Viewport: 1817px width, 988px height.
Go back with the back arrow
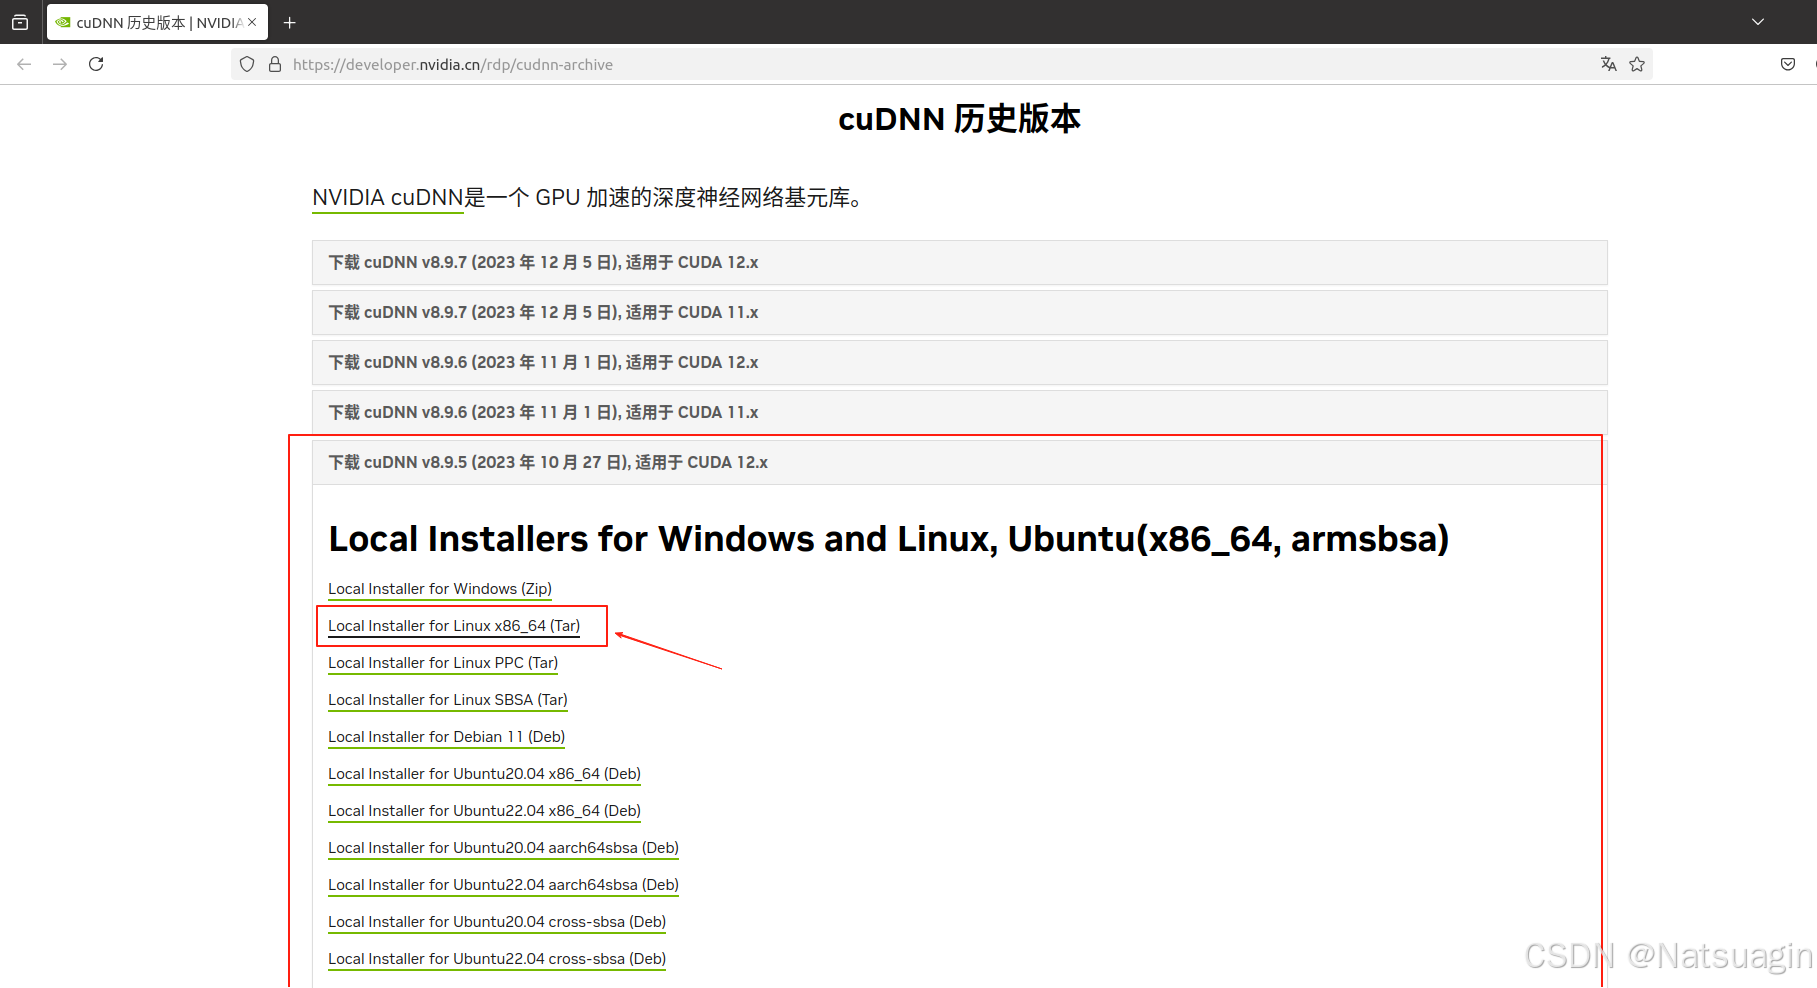(24, 64)
